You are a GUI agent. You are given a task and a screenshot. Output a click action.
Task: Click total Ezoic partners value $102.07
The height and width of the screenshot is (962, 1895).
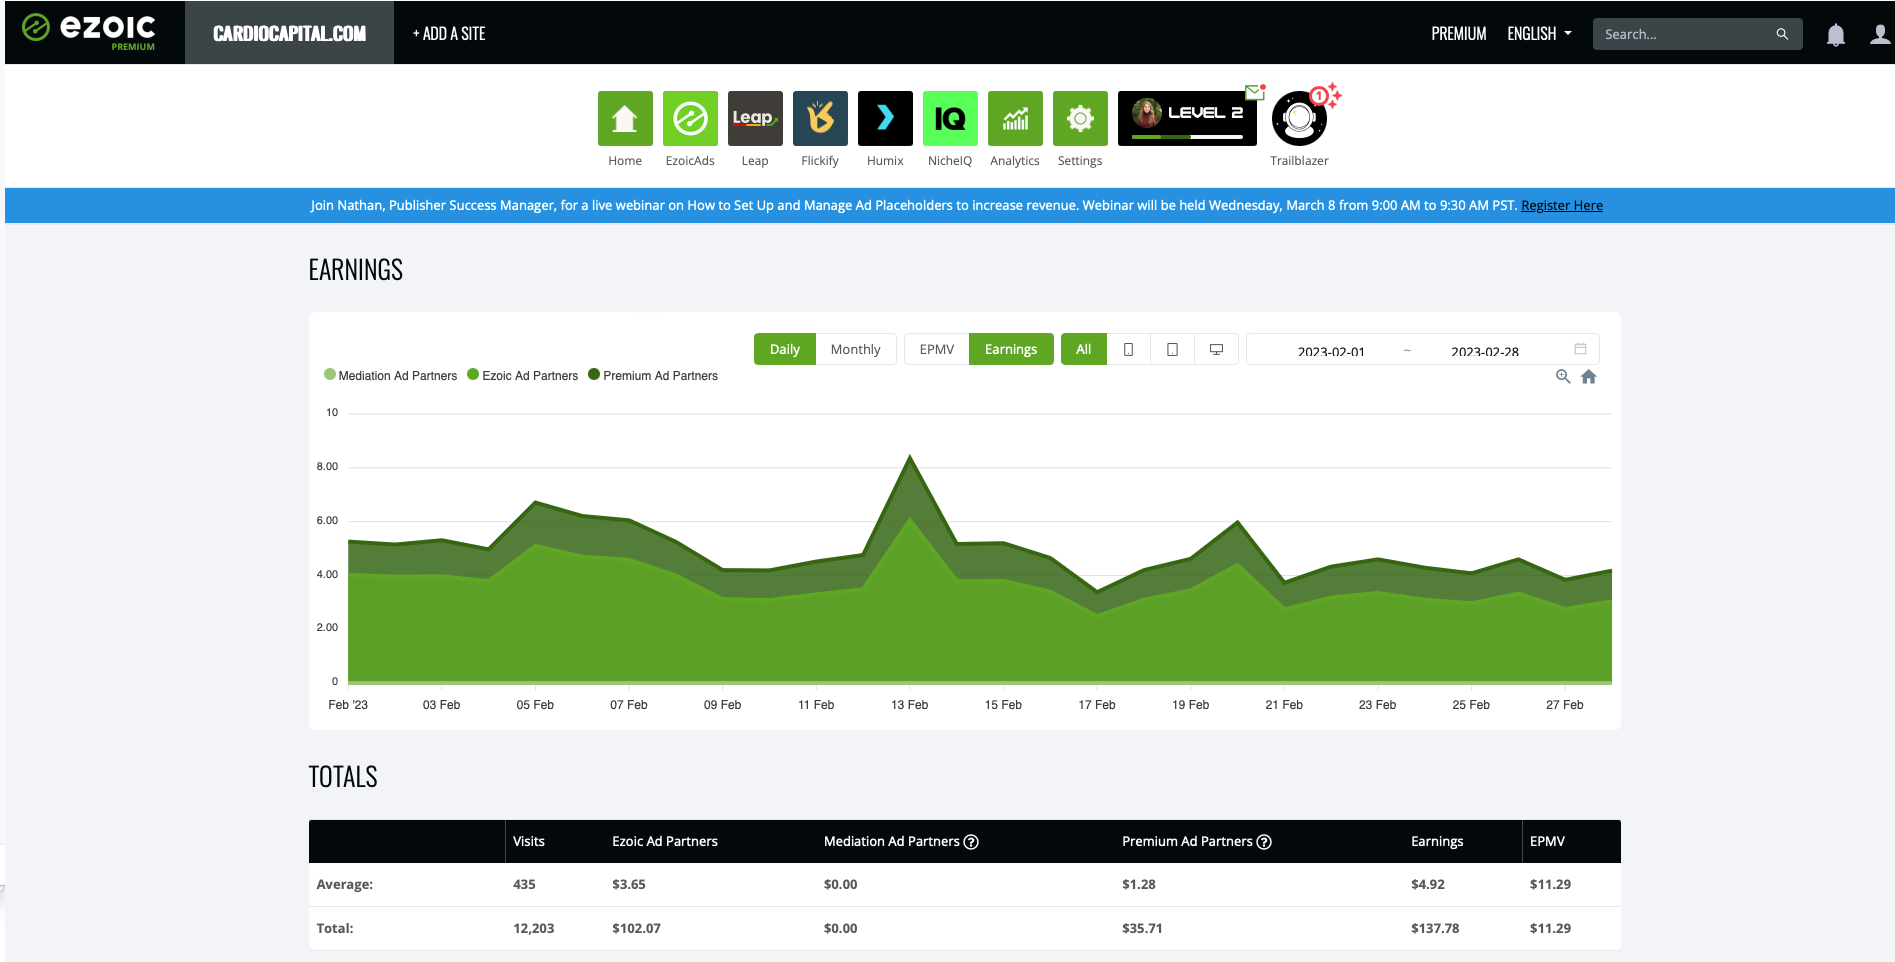[x=637, y=929]
